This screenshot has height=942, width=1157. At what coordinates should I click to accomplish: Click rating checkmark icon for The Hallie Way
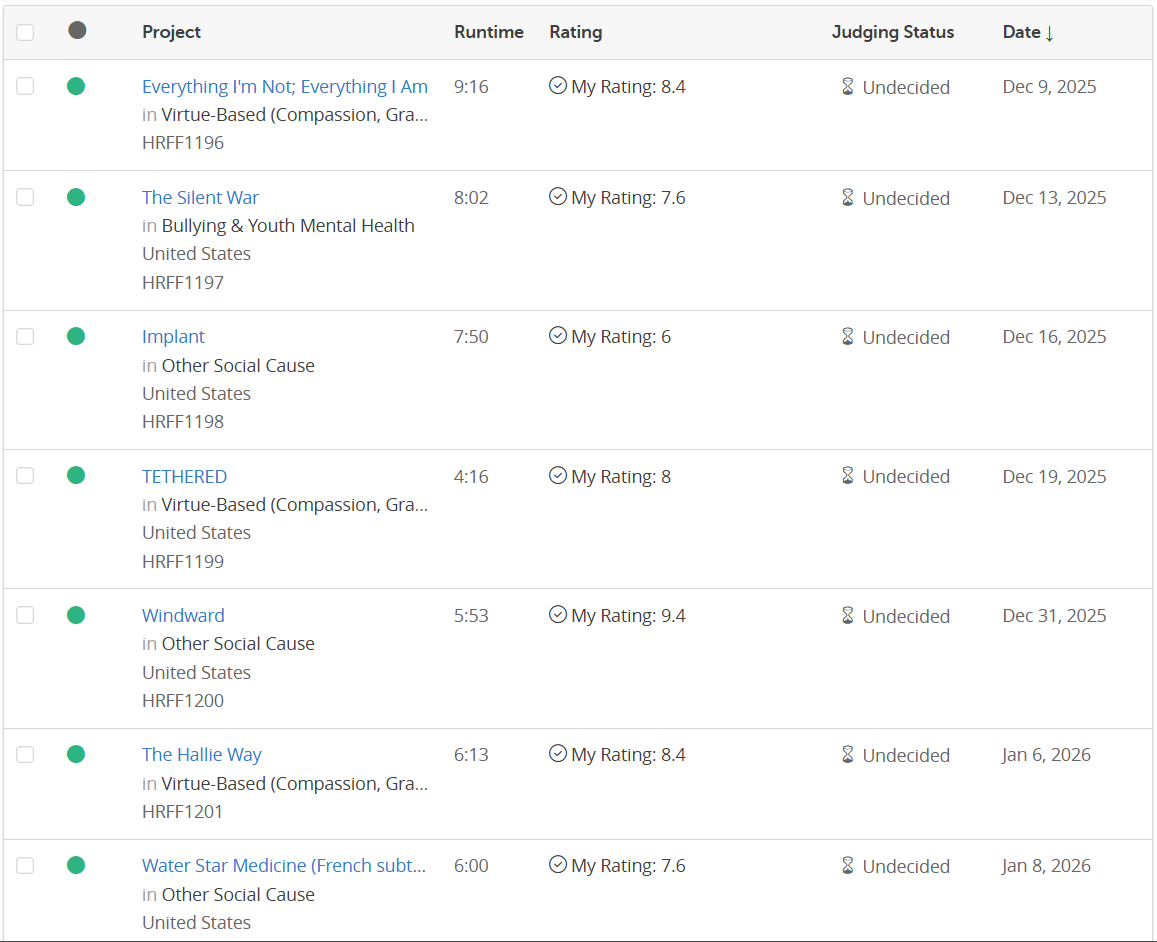pyautogui.click(x=558, y=754)
